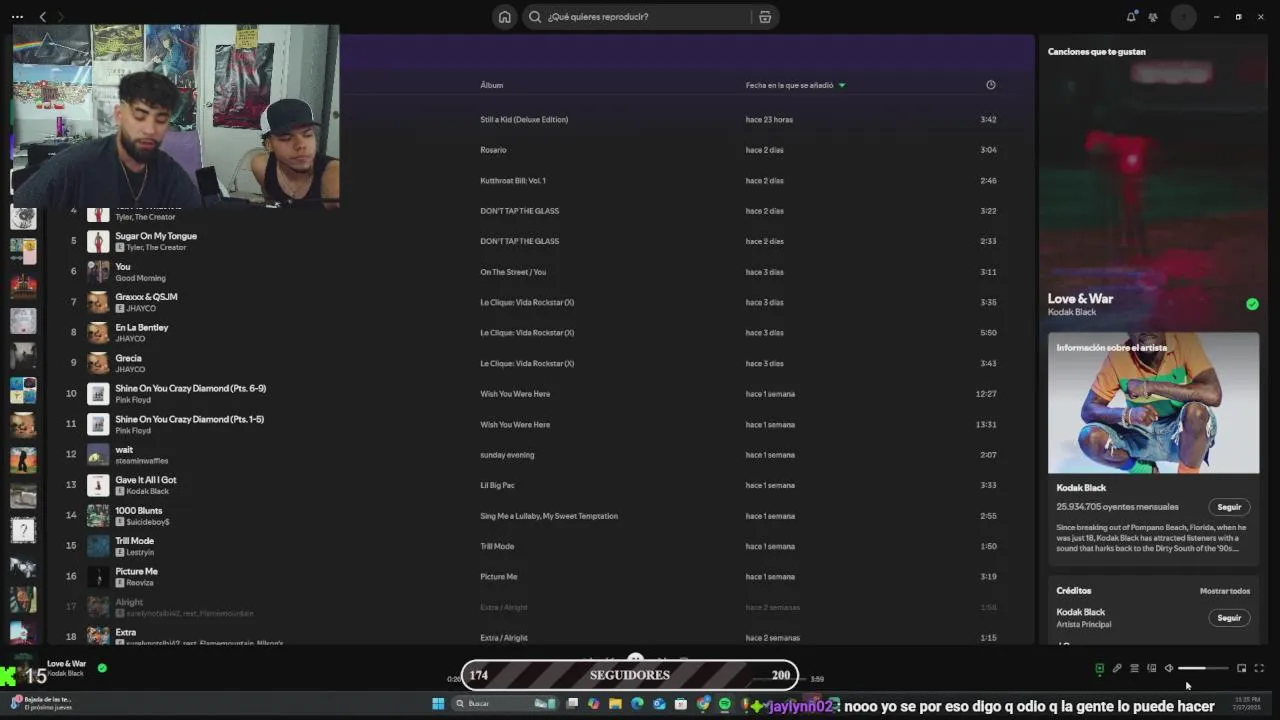
Task: Open notifications bell icon
Action: click(x=1131, y=17)
